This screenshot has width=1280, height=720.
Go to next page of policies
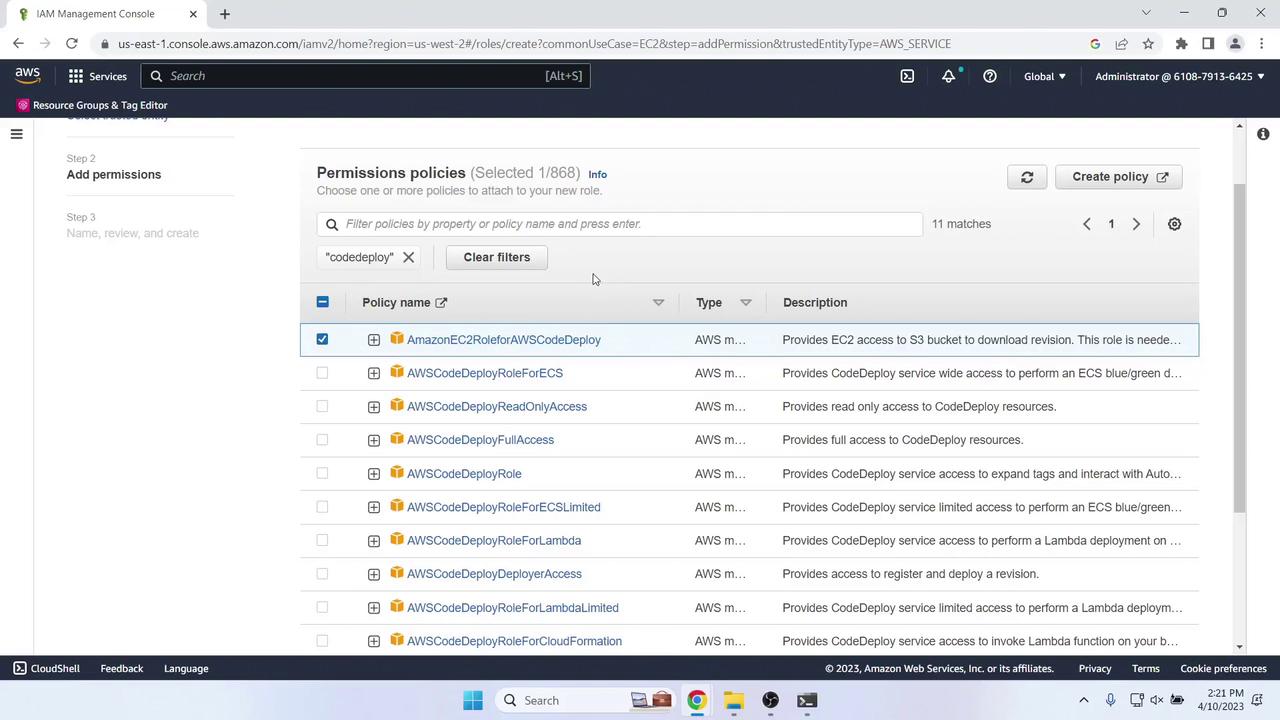click(1136, 224)
